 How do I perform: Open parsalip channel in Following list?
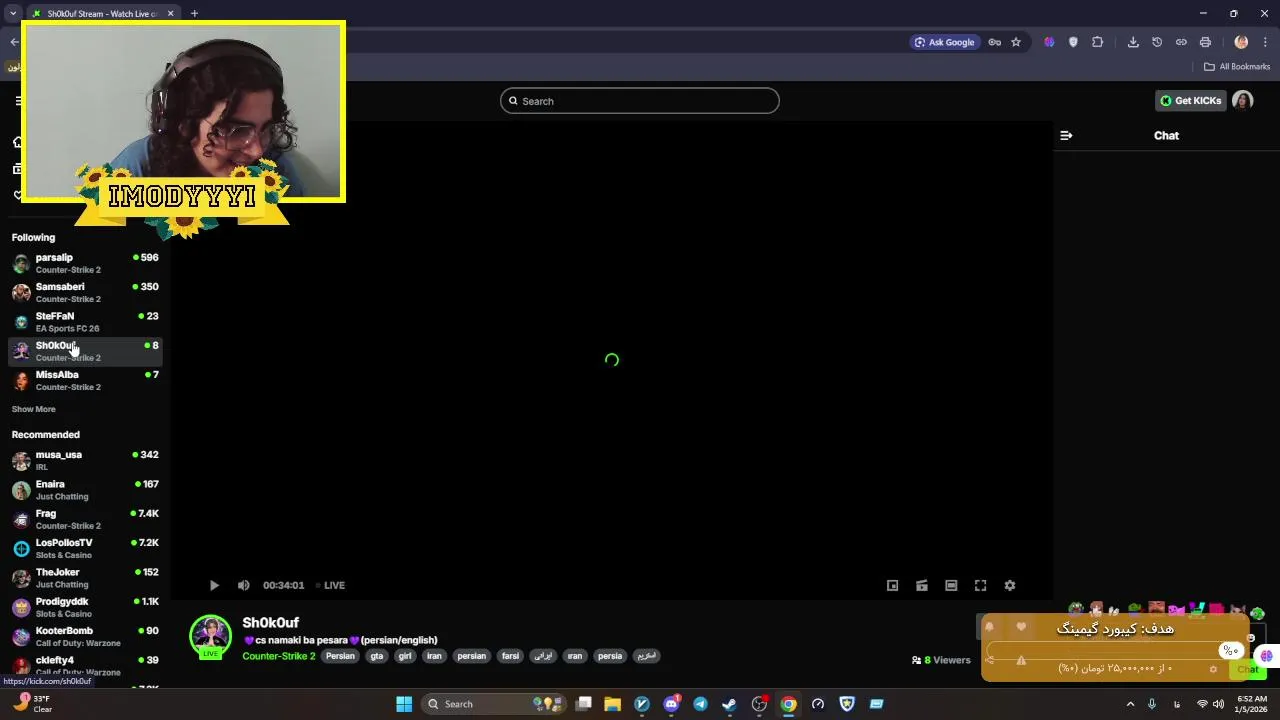pyautogui.click(x=85, y=263)
